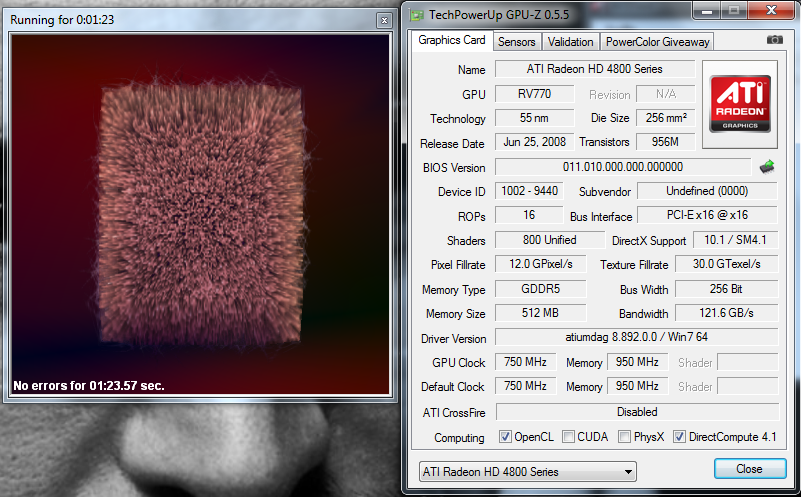
Task: Click the GPU field showing RV770
Action: pyautogui.click(x=534, y=94)
